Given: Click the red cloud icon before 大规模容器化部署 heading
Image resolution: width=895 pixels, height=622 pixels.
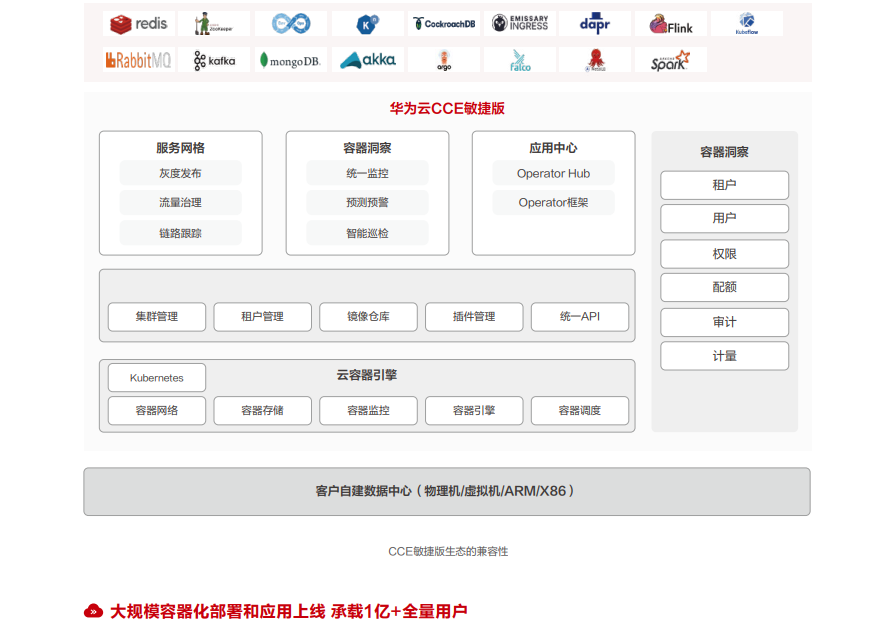Looking at the screenshot, I should point(93,611).
